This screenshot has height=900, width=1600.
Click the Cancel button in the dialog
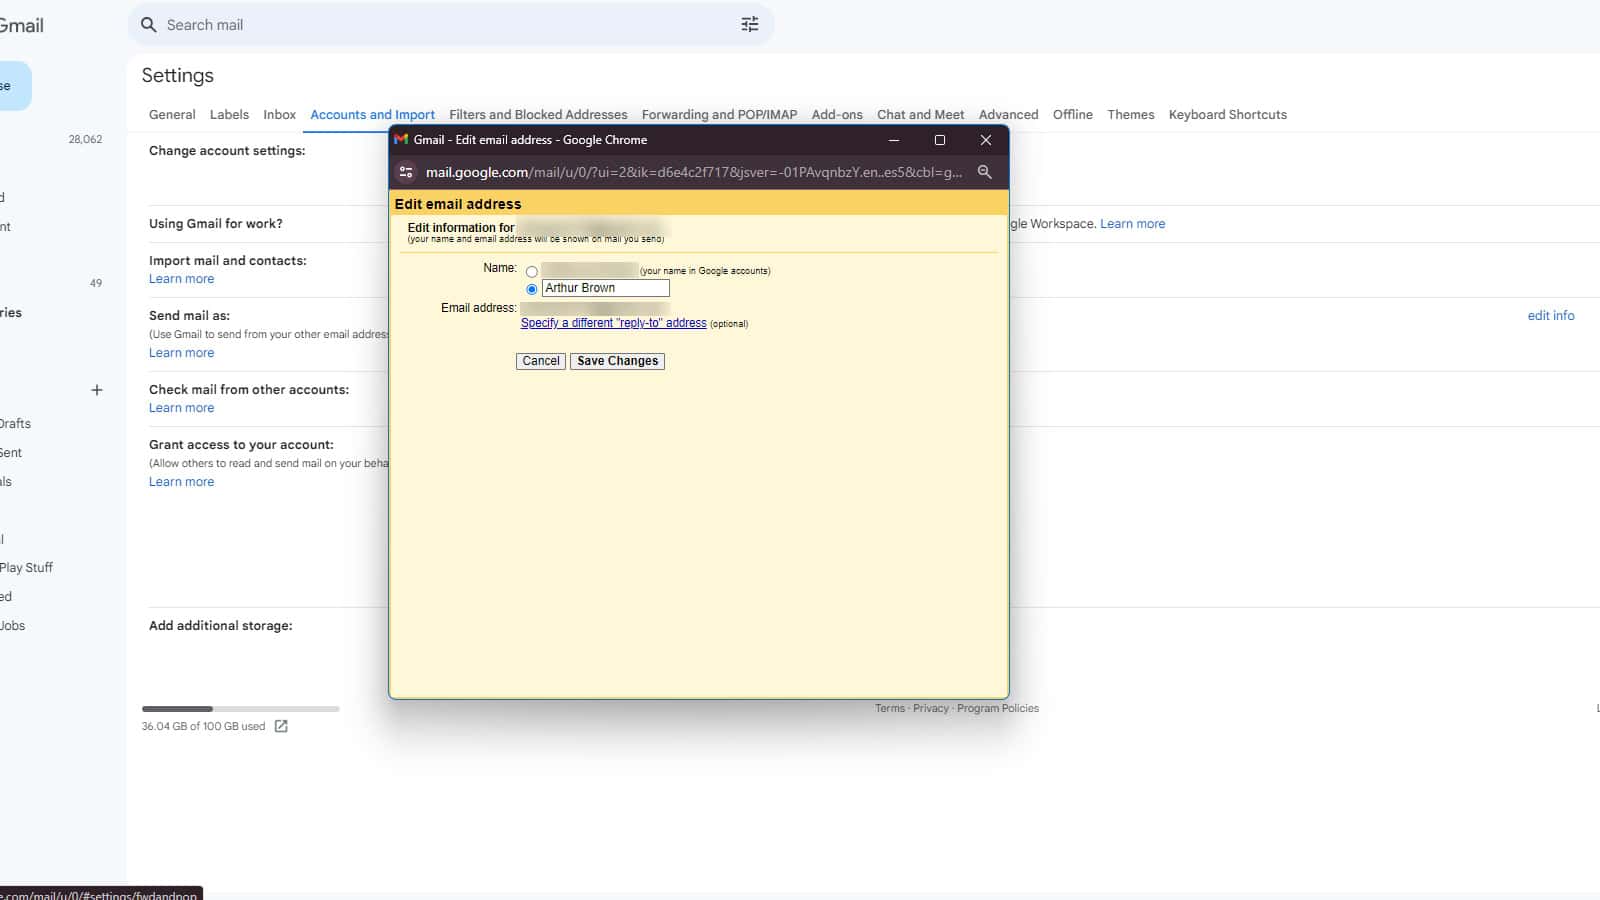[540, 361]
